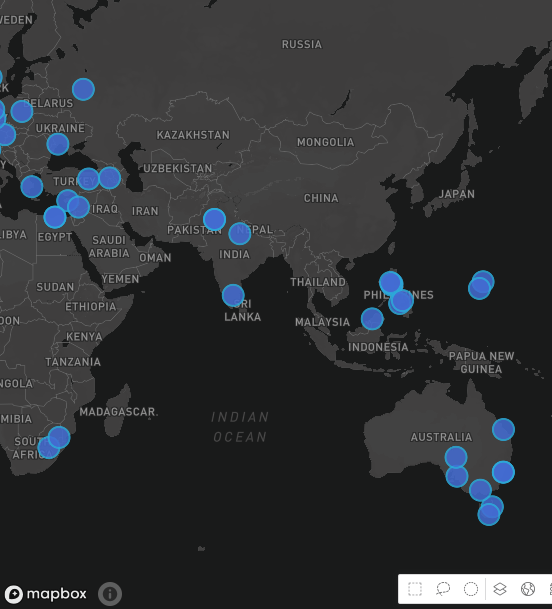Pick the marker just above the Egypt label
The height and width of the screenshot is (609, 552).
click(55, 217)
